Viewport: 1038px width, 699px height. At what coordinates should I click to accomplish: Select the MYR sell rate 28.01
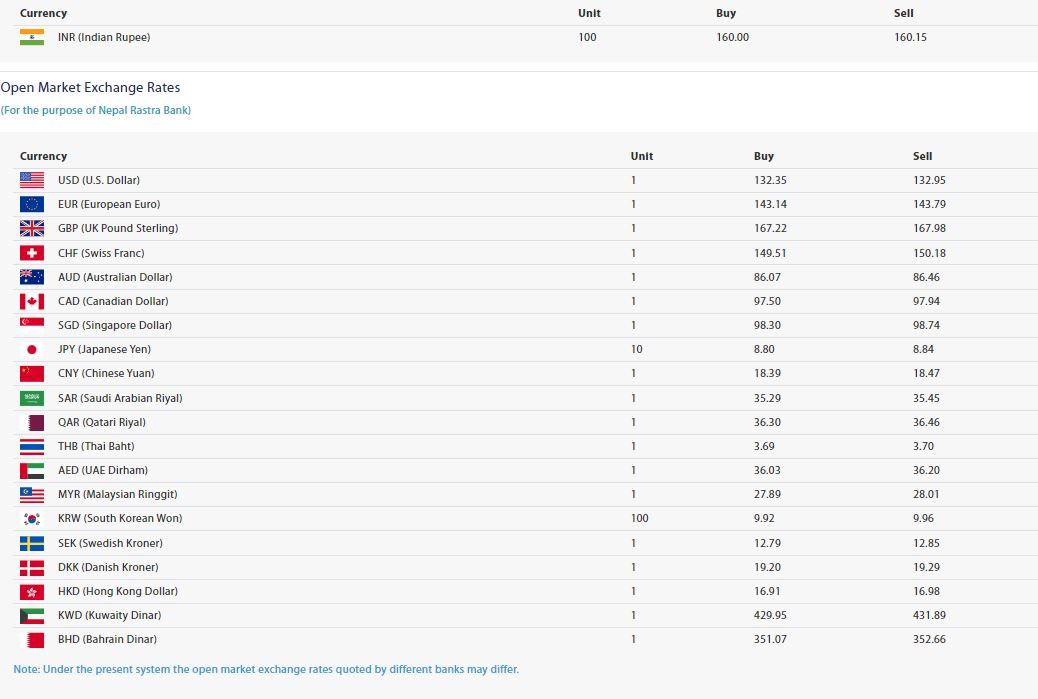coord(926,494)
